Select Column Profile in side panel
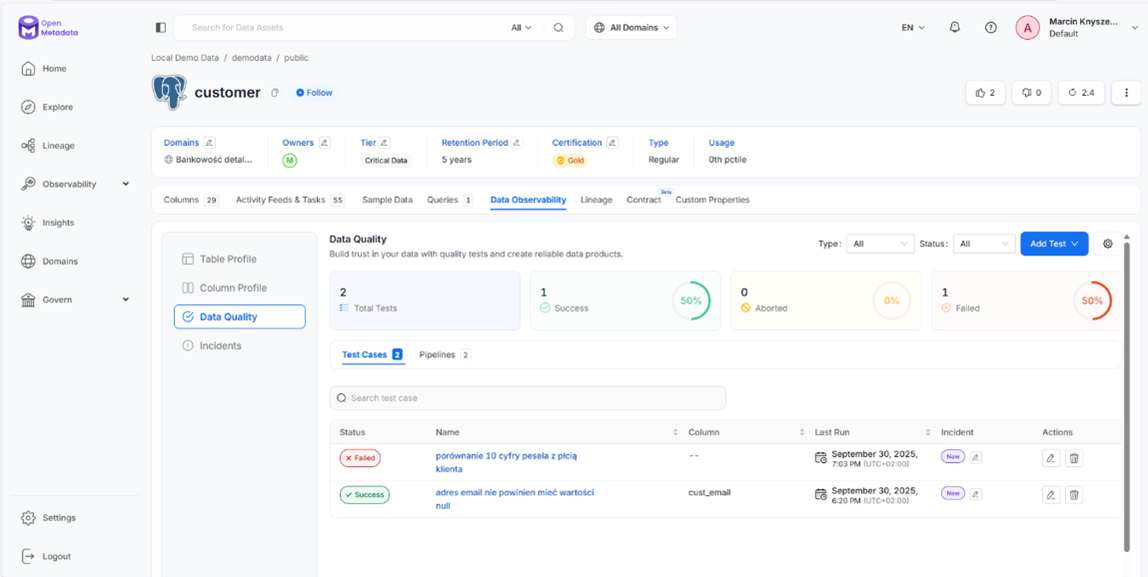This screenshot has width=1148, height=577. click(233, 288)
